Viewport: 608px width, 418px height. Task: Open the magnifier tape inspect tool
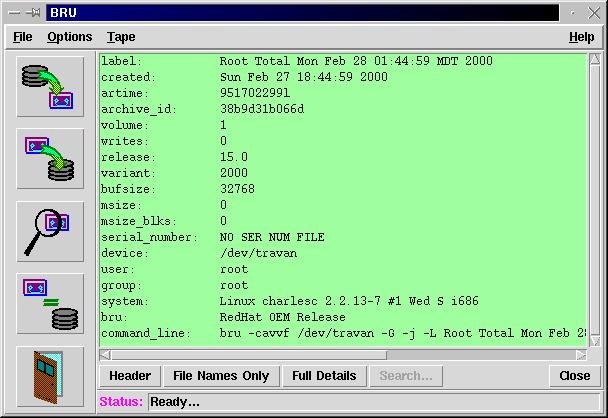click(50, 231)
